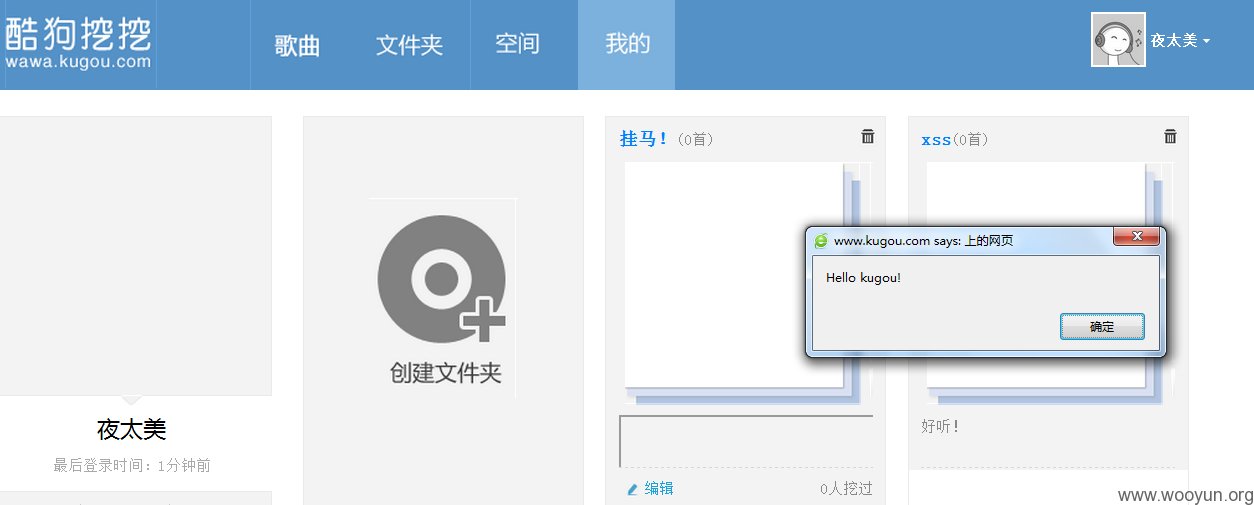Open the xss folder title link
This screenshot has height=505, width=1254.
(936, 140)
